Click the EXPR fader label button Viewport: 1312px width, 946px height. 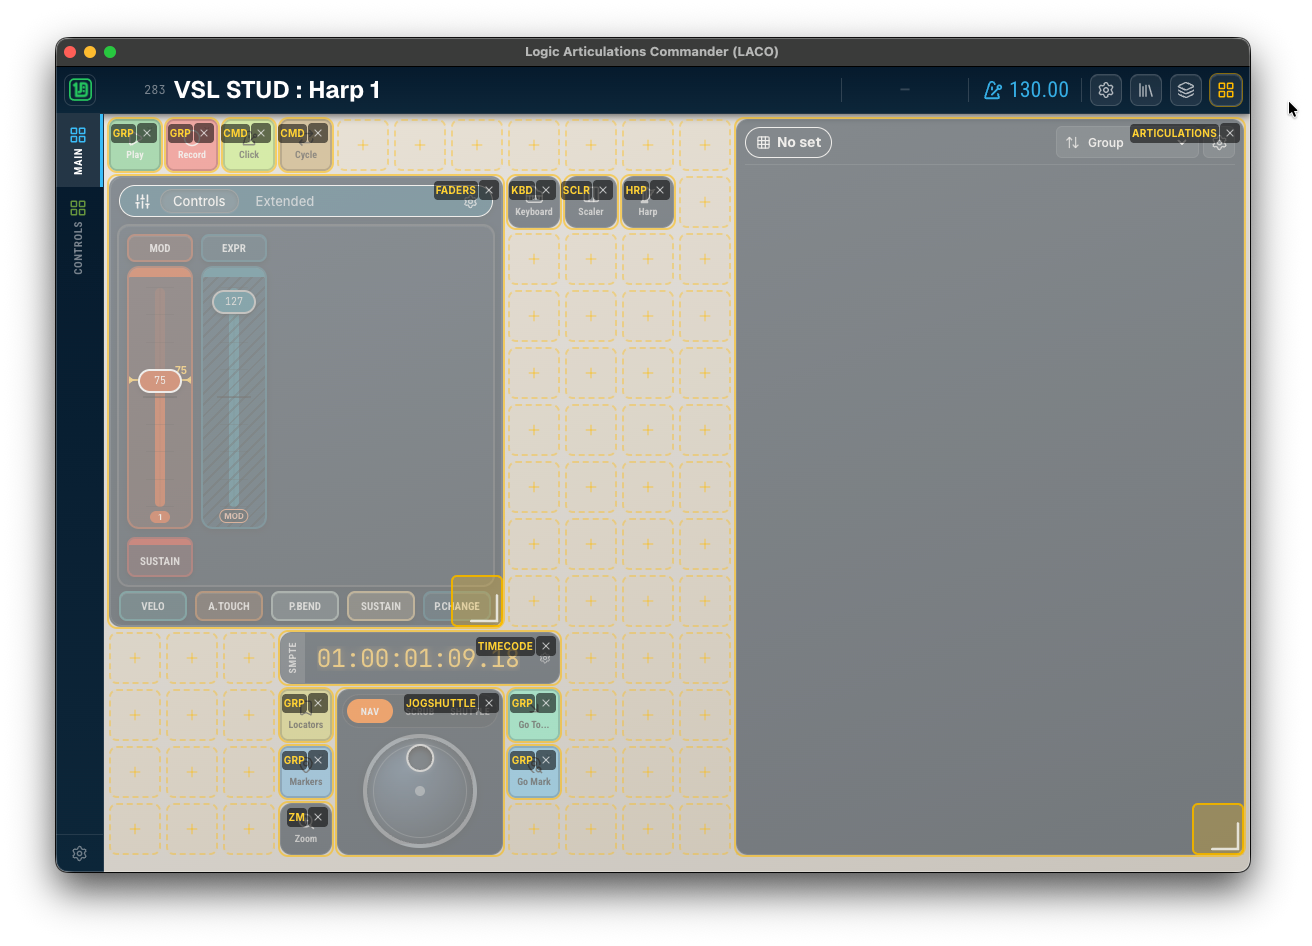pyautogui.click(x=234, y=248)
